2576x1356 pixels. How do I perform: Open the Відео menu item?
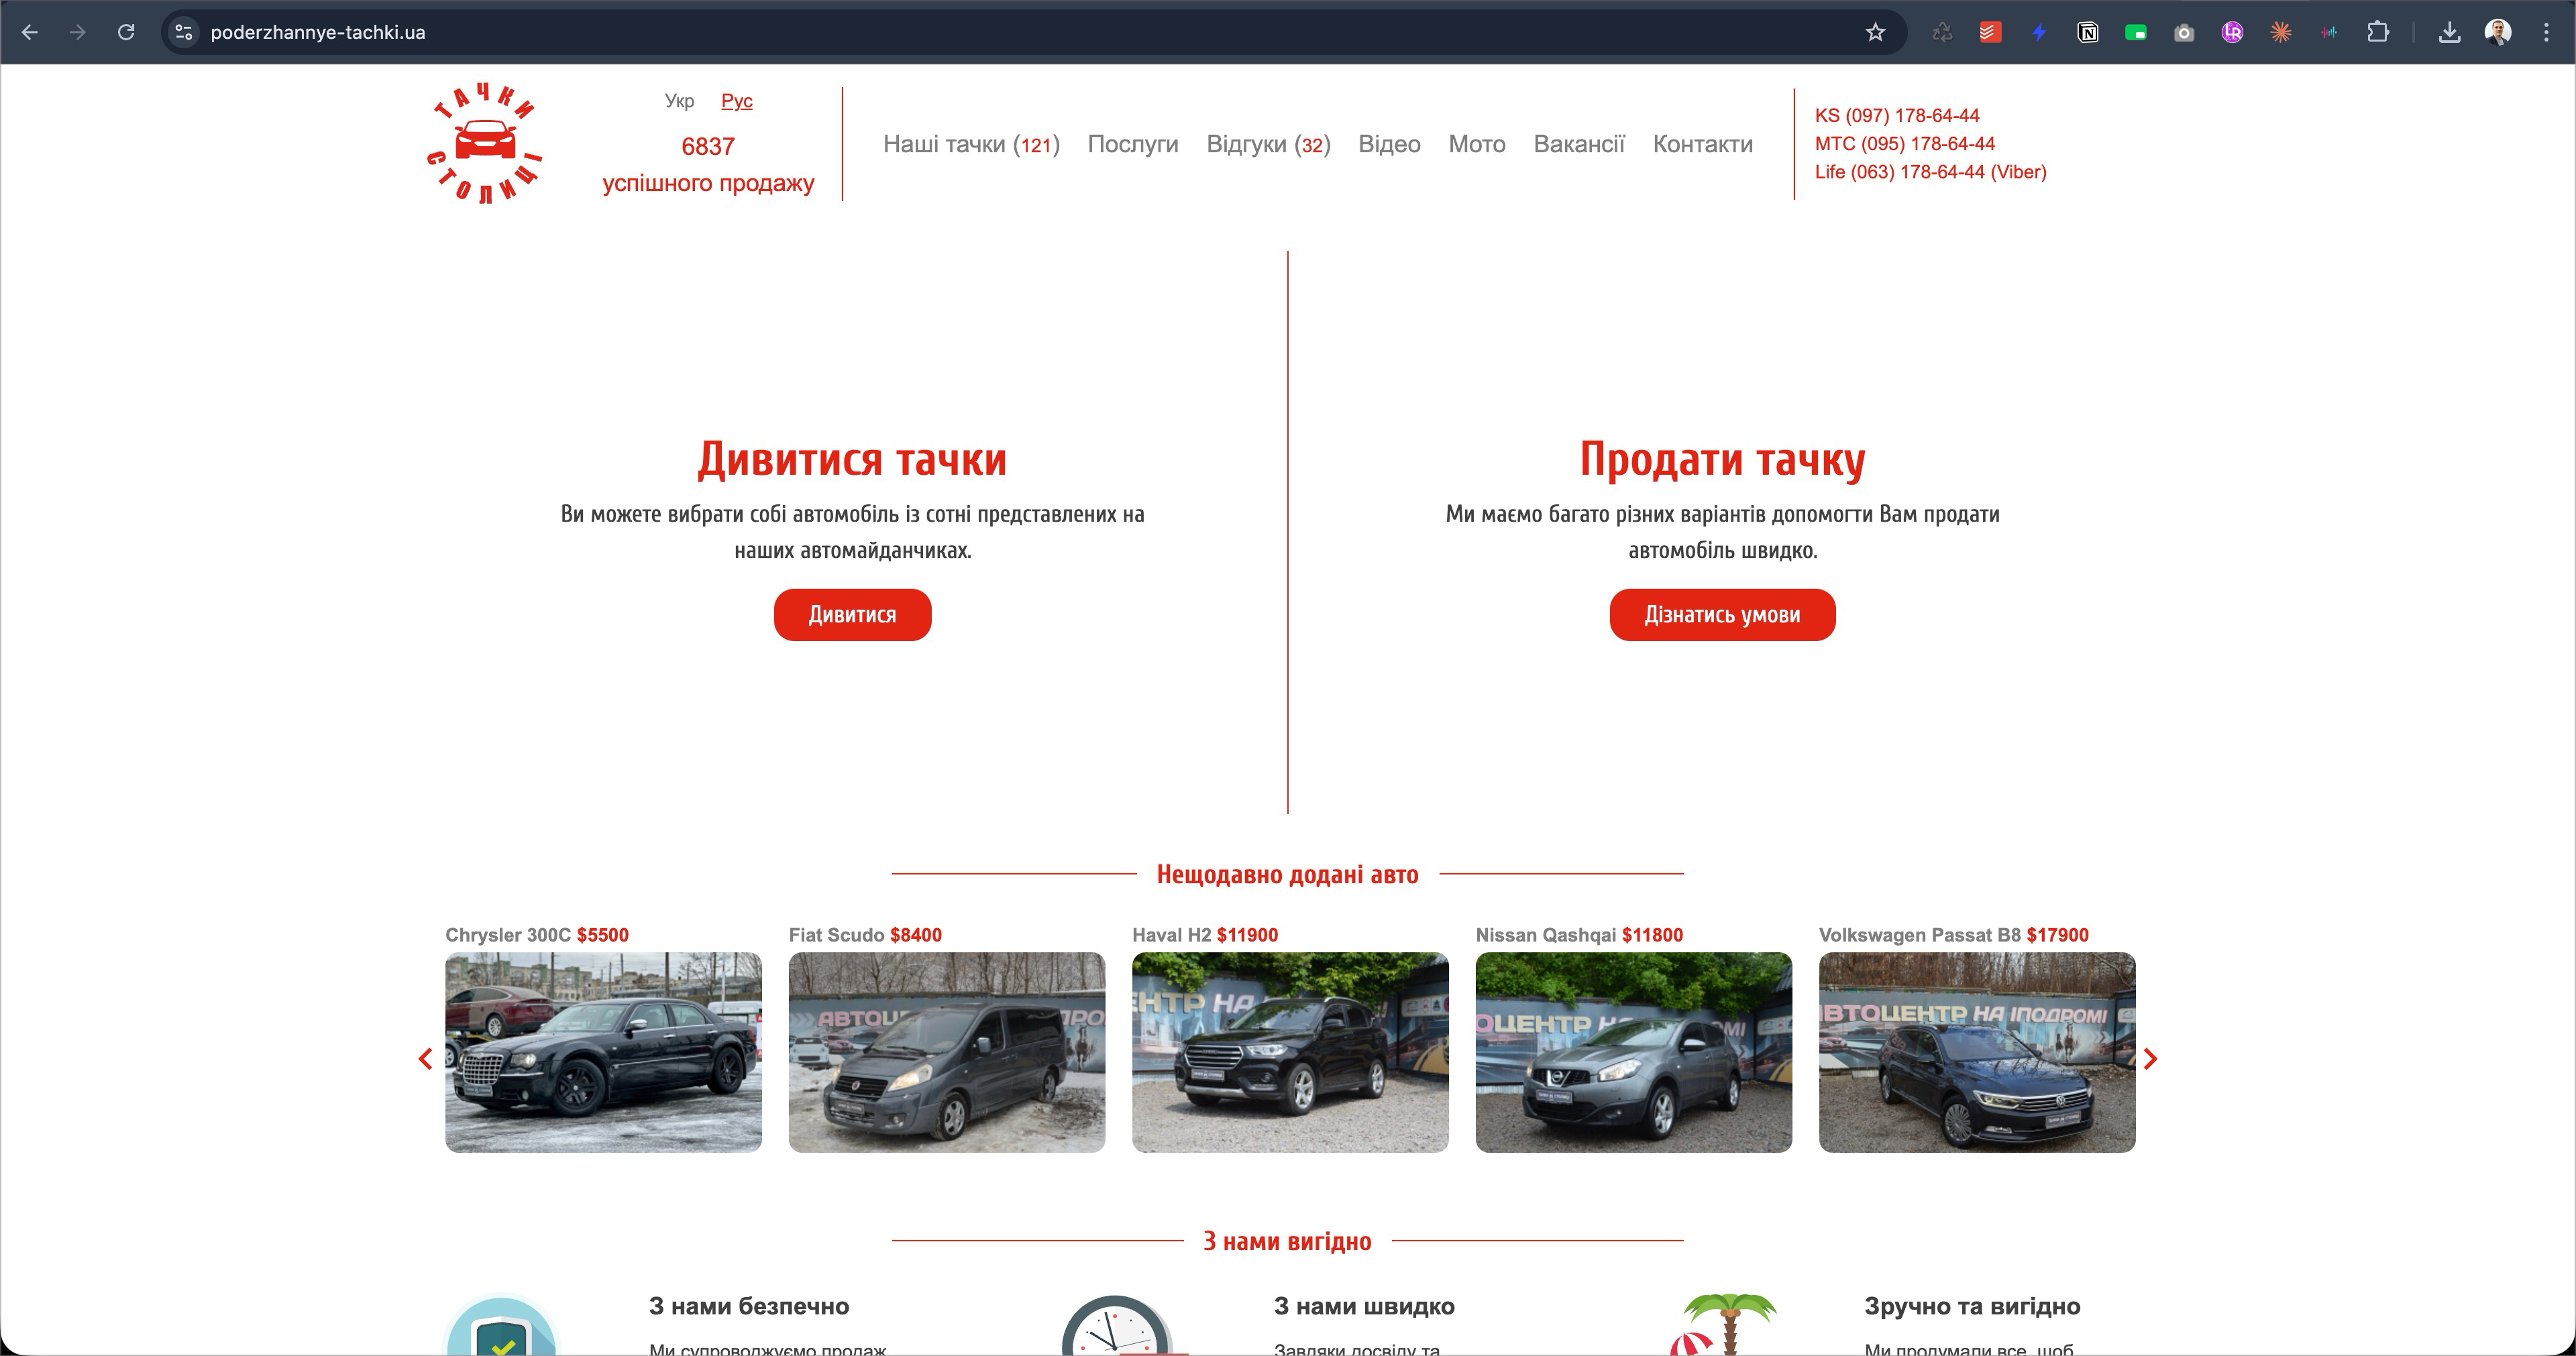click(x=1389, y=144)
